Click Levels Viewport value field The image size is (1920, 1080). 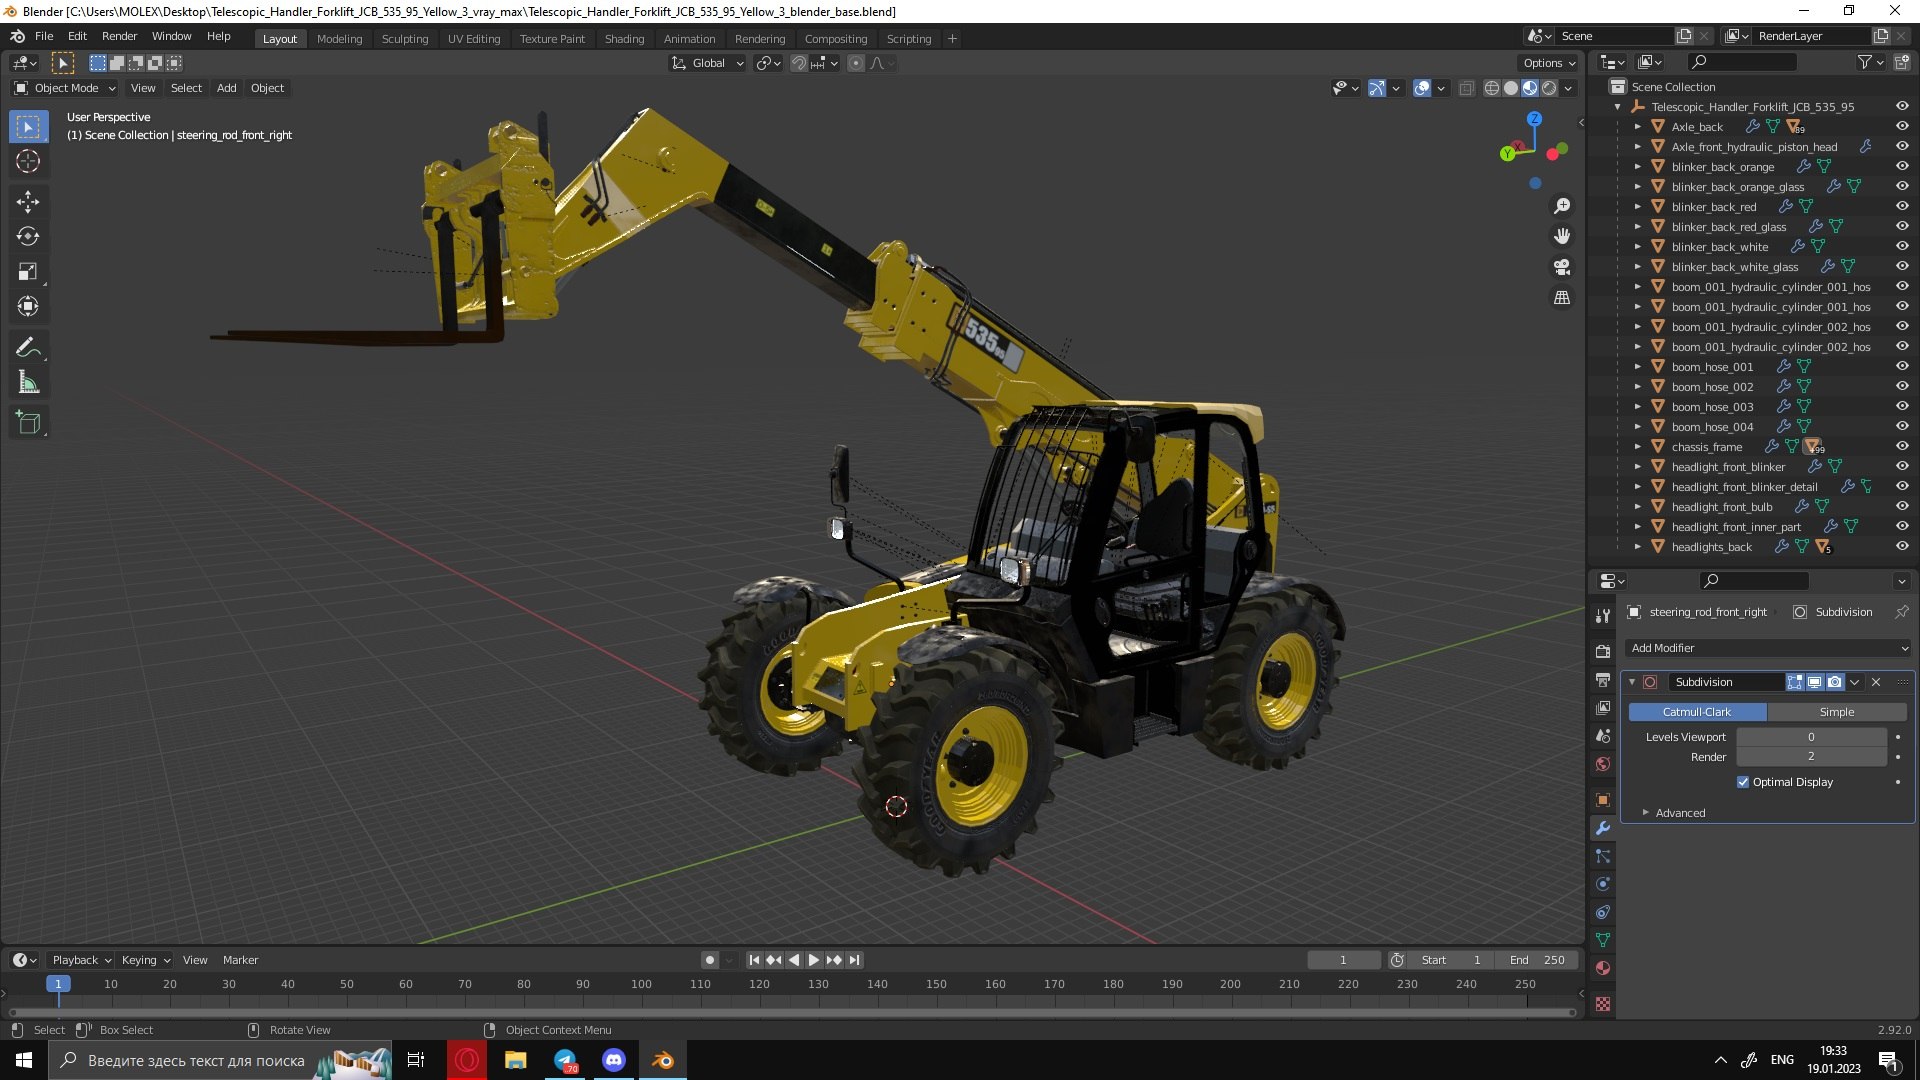(x=1811, y=737)
